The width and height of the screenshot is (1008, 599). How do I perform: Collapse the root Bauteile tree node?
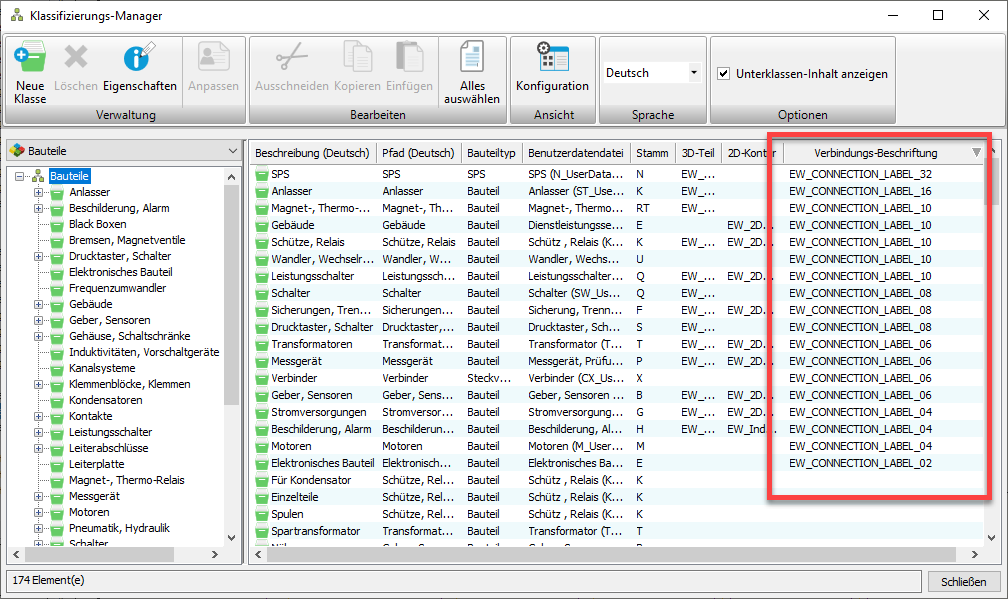coord(21,176)
